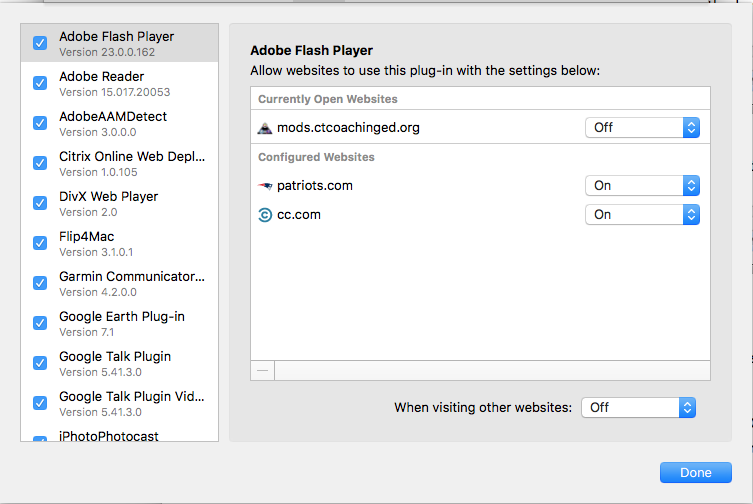Click the Done button
This screenshot has width=753, height=504.
(695, 473)
